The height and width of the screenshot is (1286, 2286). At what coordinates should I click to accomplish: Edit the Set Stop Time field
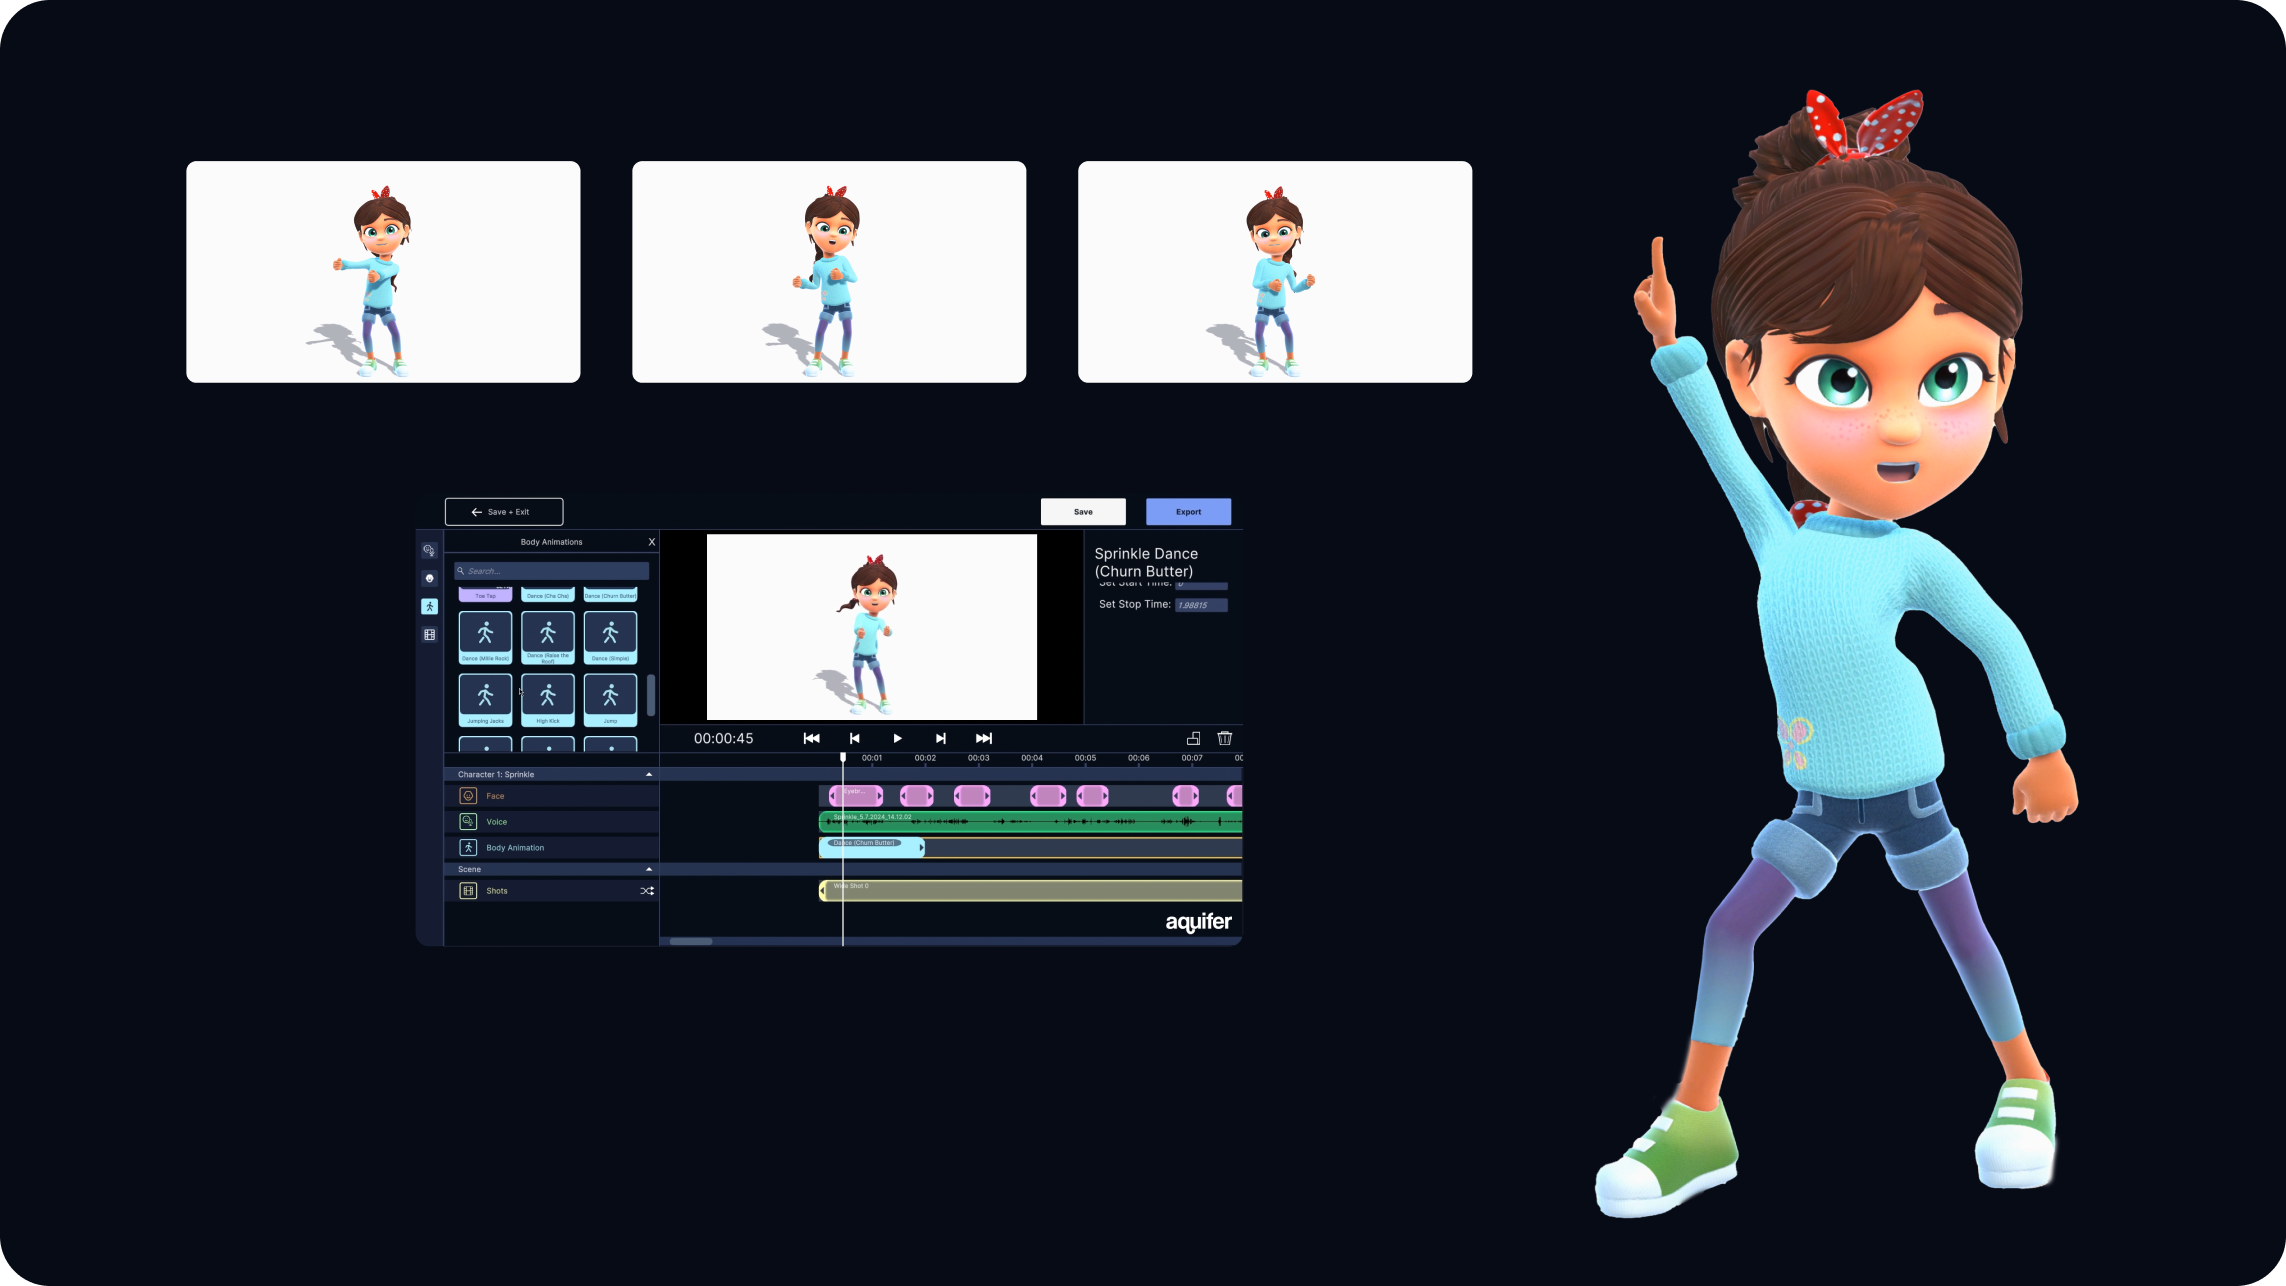click(x=1200, y=604)
